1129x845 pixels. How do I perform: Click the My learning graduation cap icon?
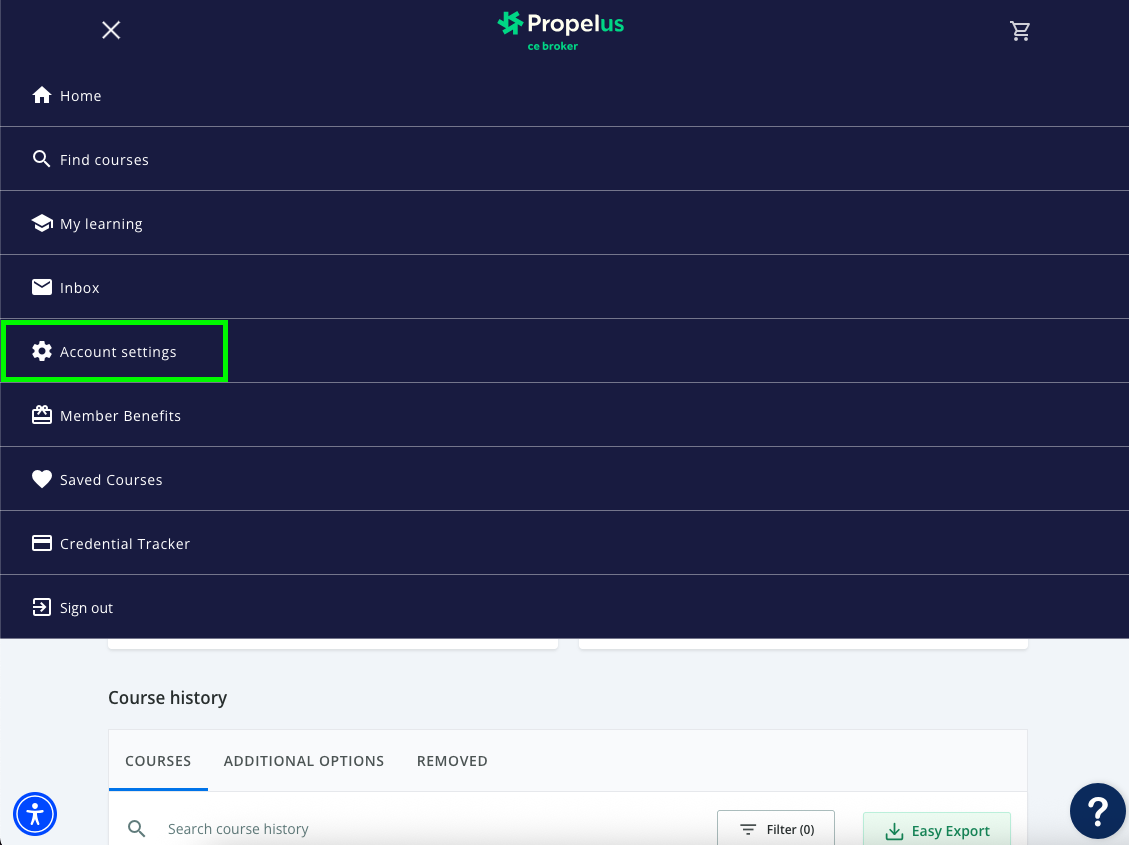(x=42, y=224)
